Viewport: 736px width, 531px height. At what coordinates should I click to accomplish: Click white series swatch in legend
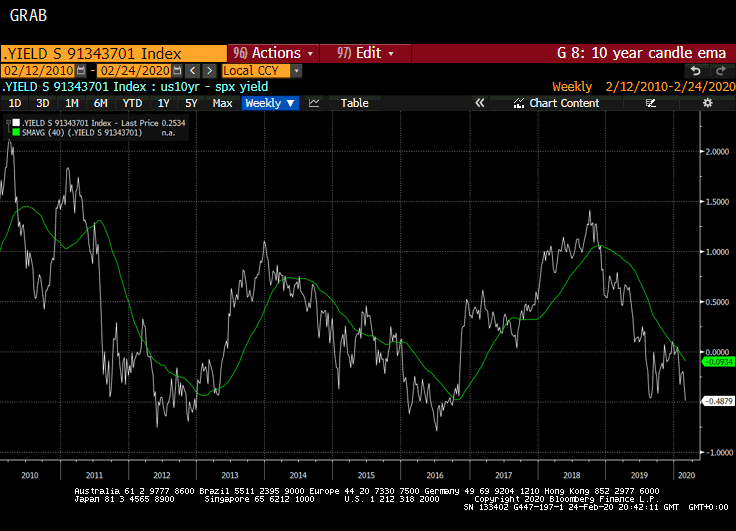[16, 123]
